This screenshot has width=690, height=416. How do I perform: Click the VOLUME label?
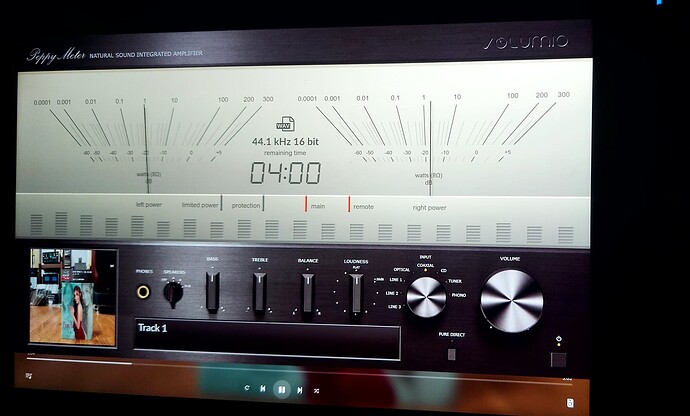pos(510,259)
